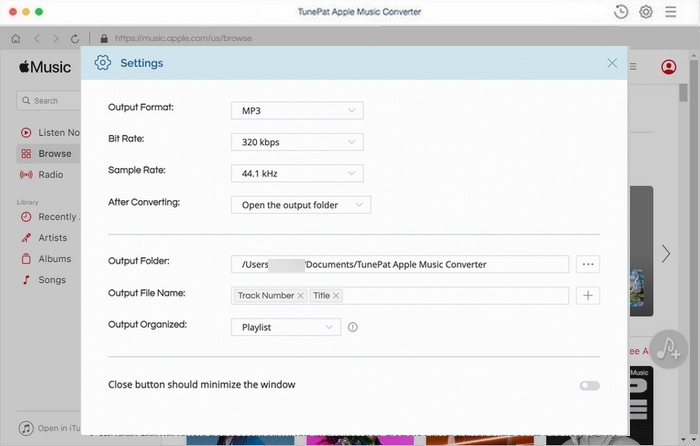The image size is (700, 446).
Task: Remove the Title tag
Action: [x=336, y=296]
